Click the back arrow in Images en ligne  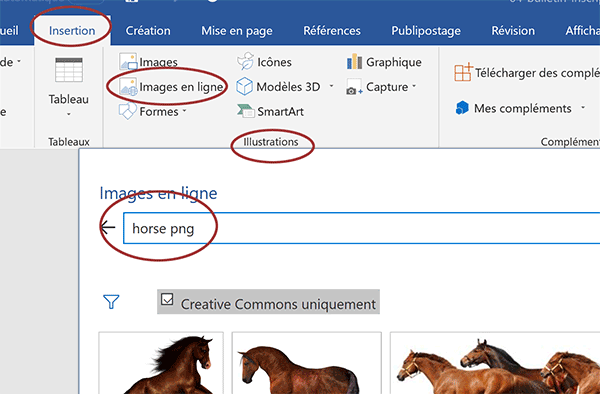pyautogui.click(x=108, y=227)
